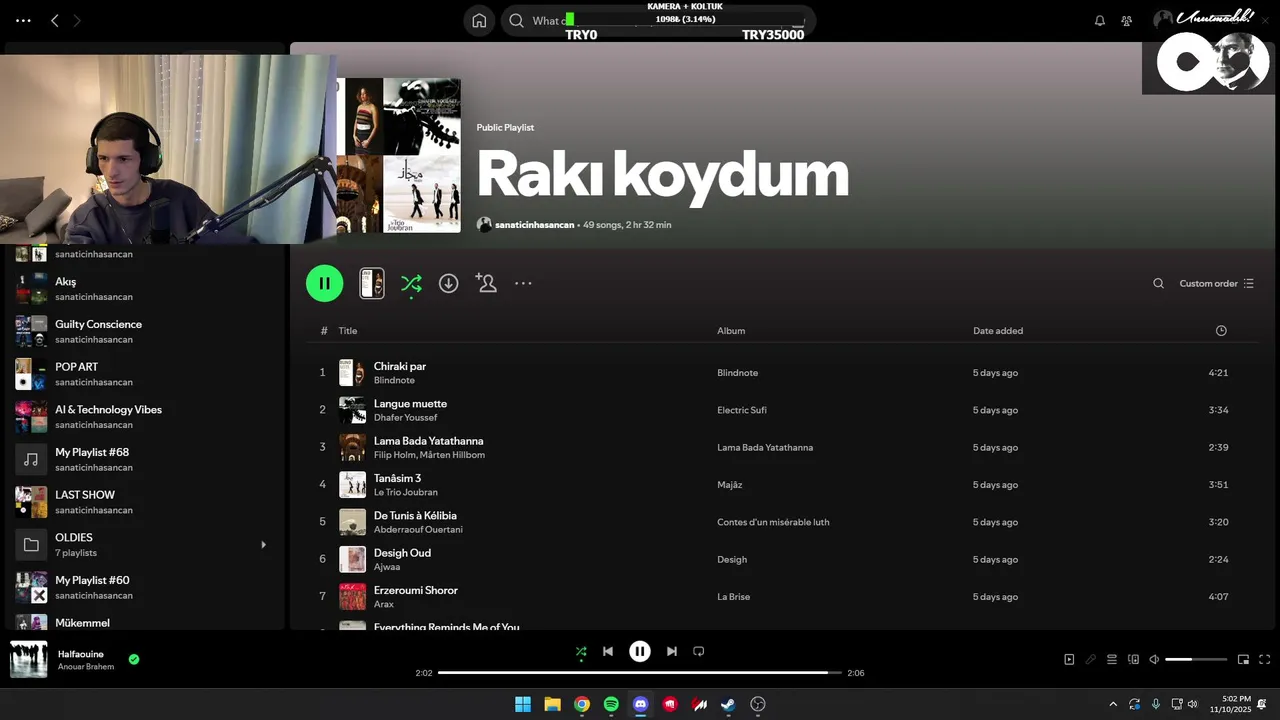Skip to the next track
Viewport: 1280px width, 720px height.
click(x=672, y=651)
